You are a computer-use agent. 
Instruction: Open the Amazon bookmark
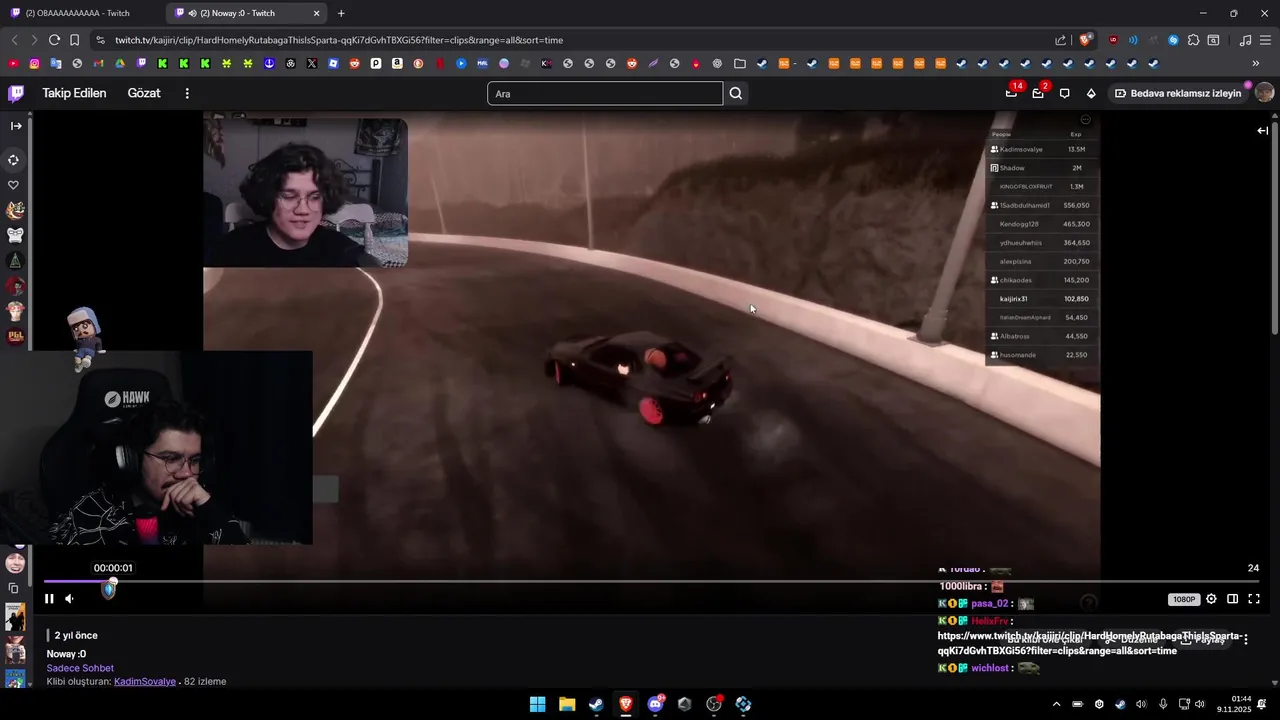pyautogui.click(x=397, y=63)
